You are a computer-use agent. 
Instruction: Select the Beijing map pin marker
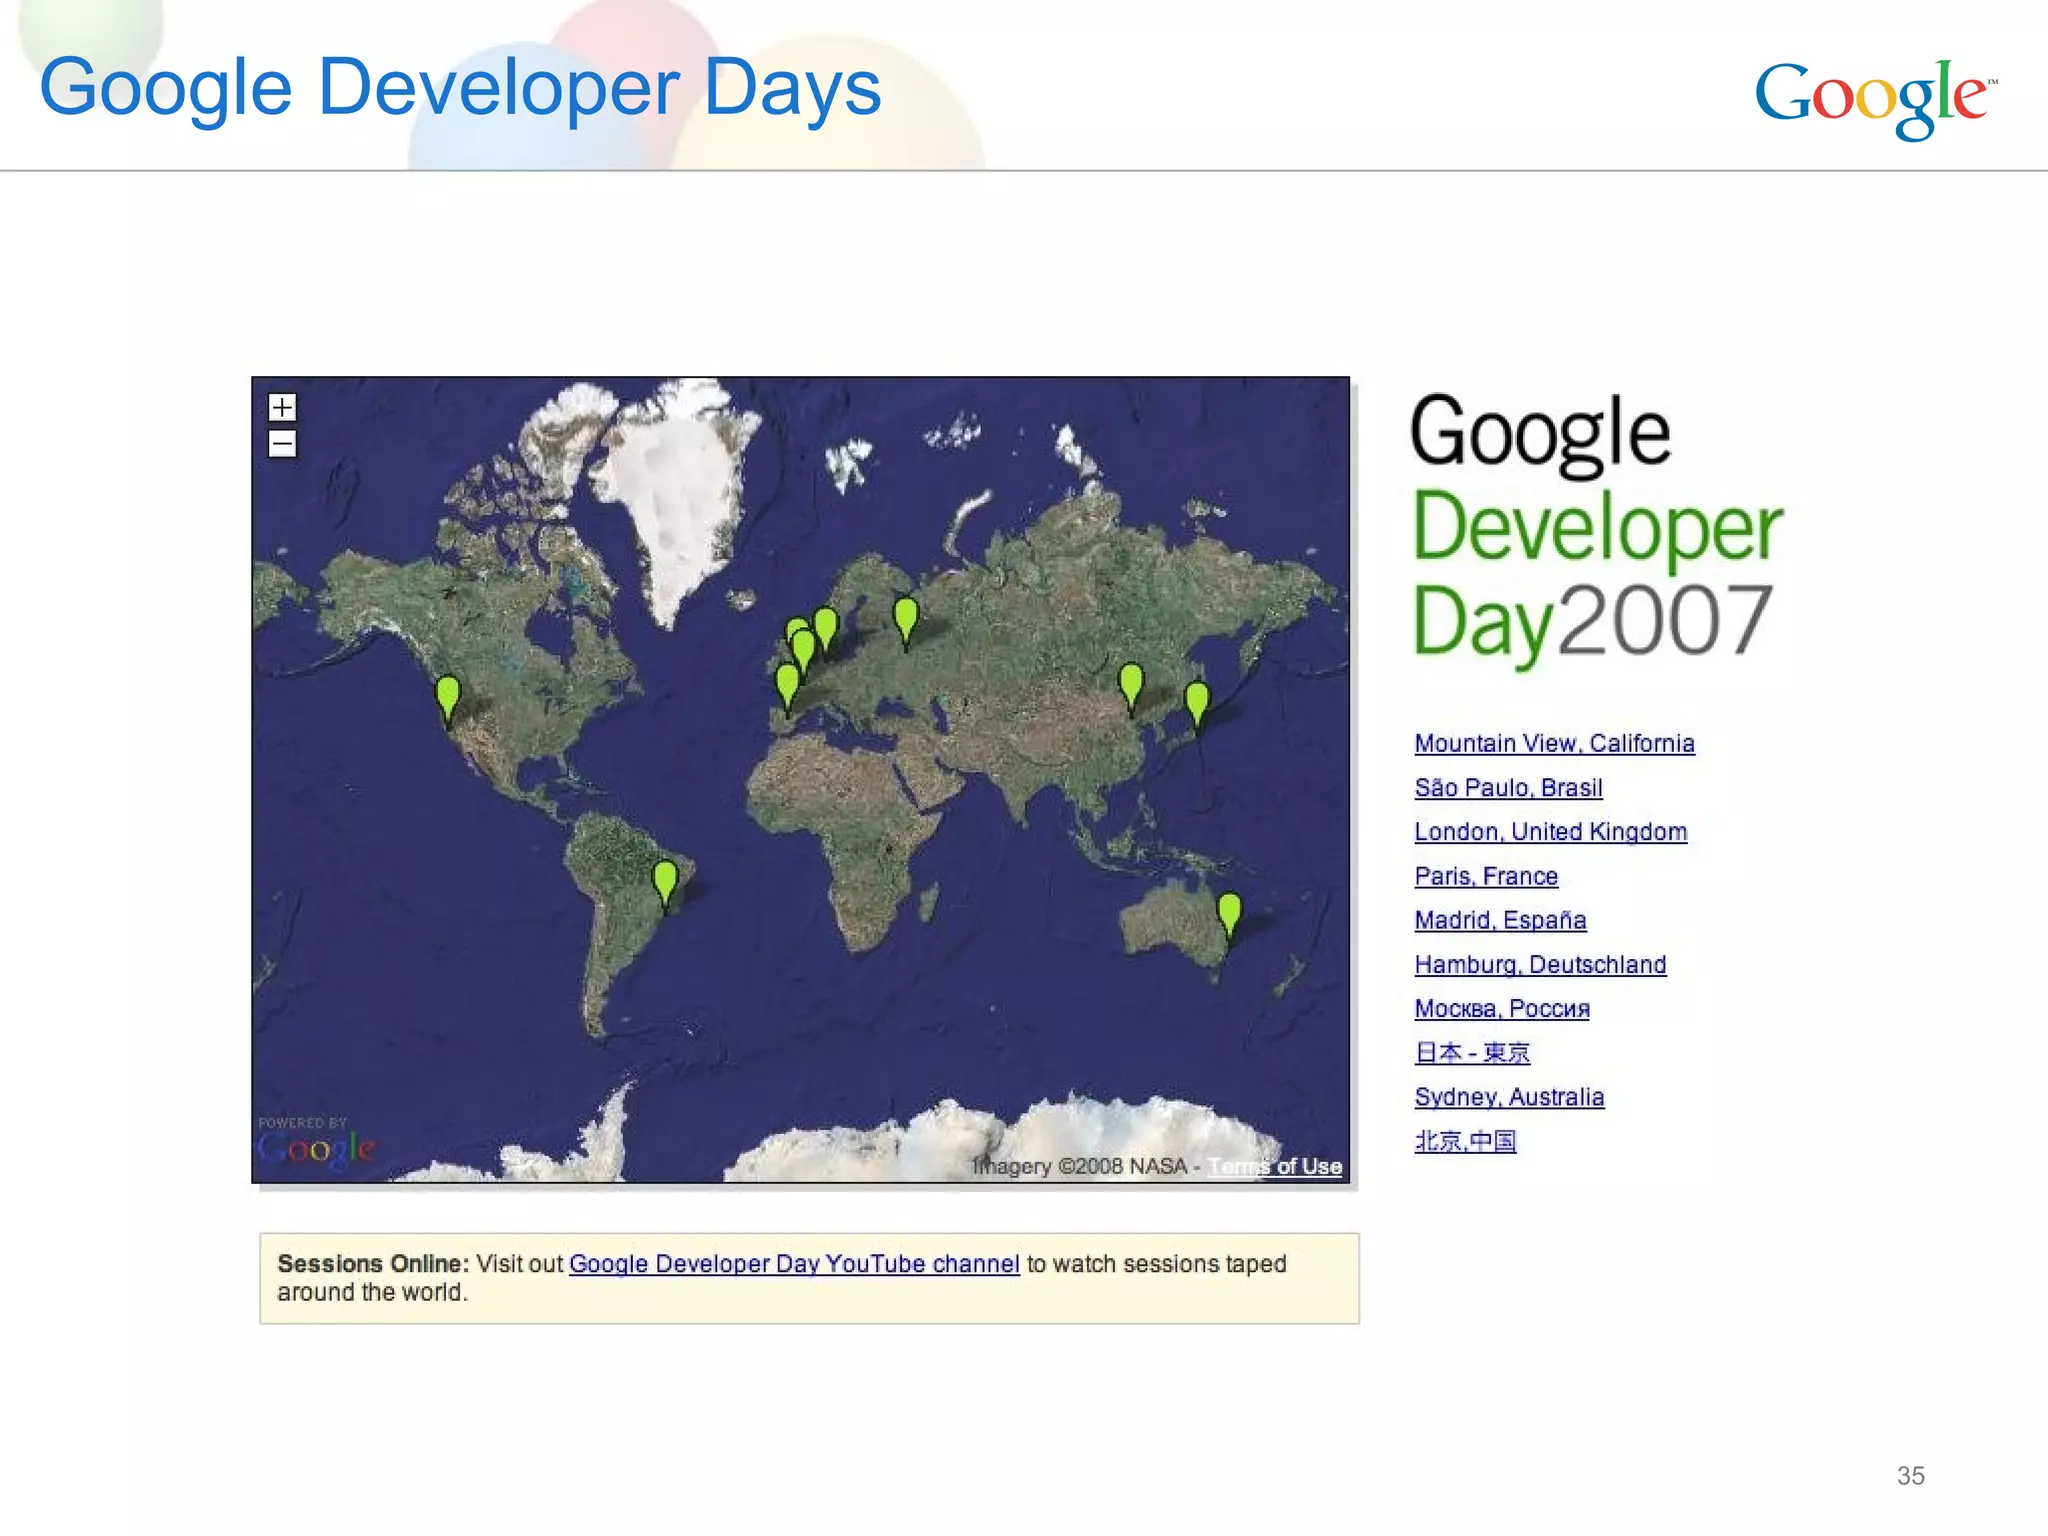click(1131, 688)
